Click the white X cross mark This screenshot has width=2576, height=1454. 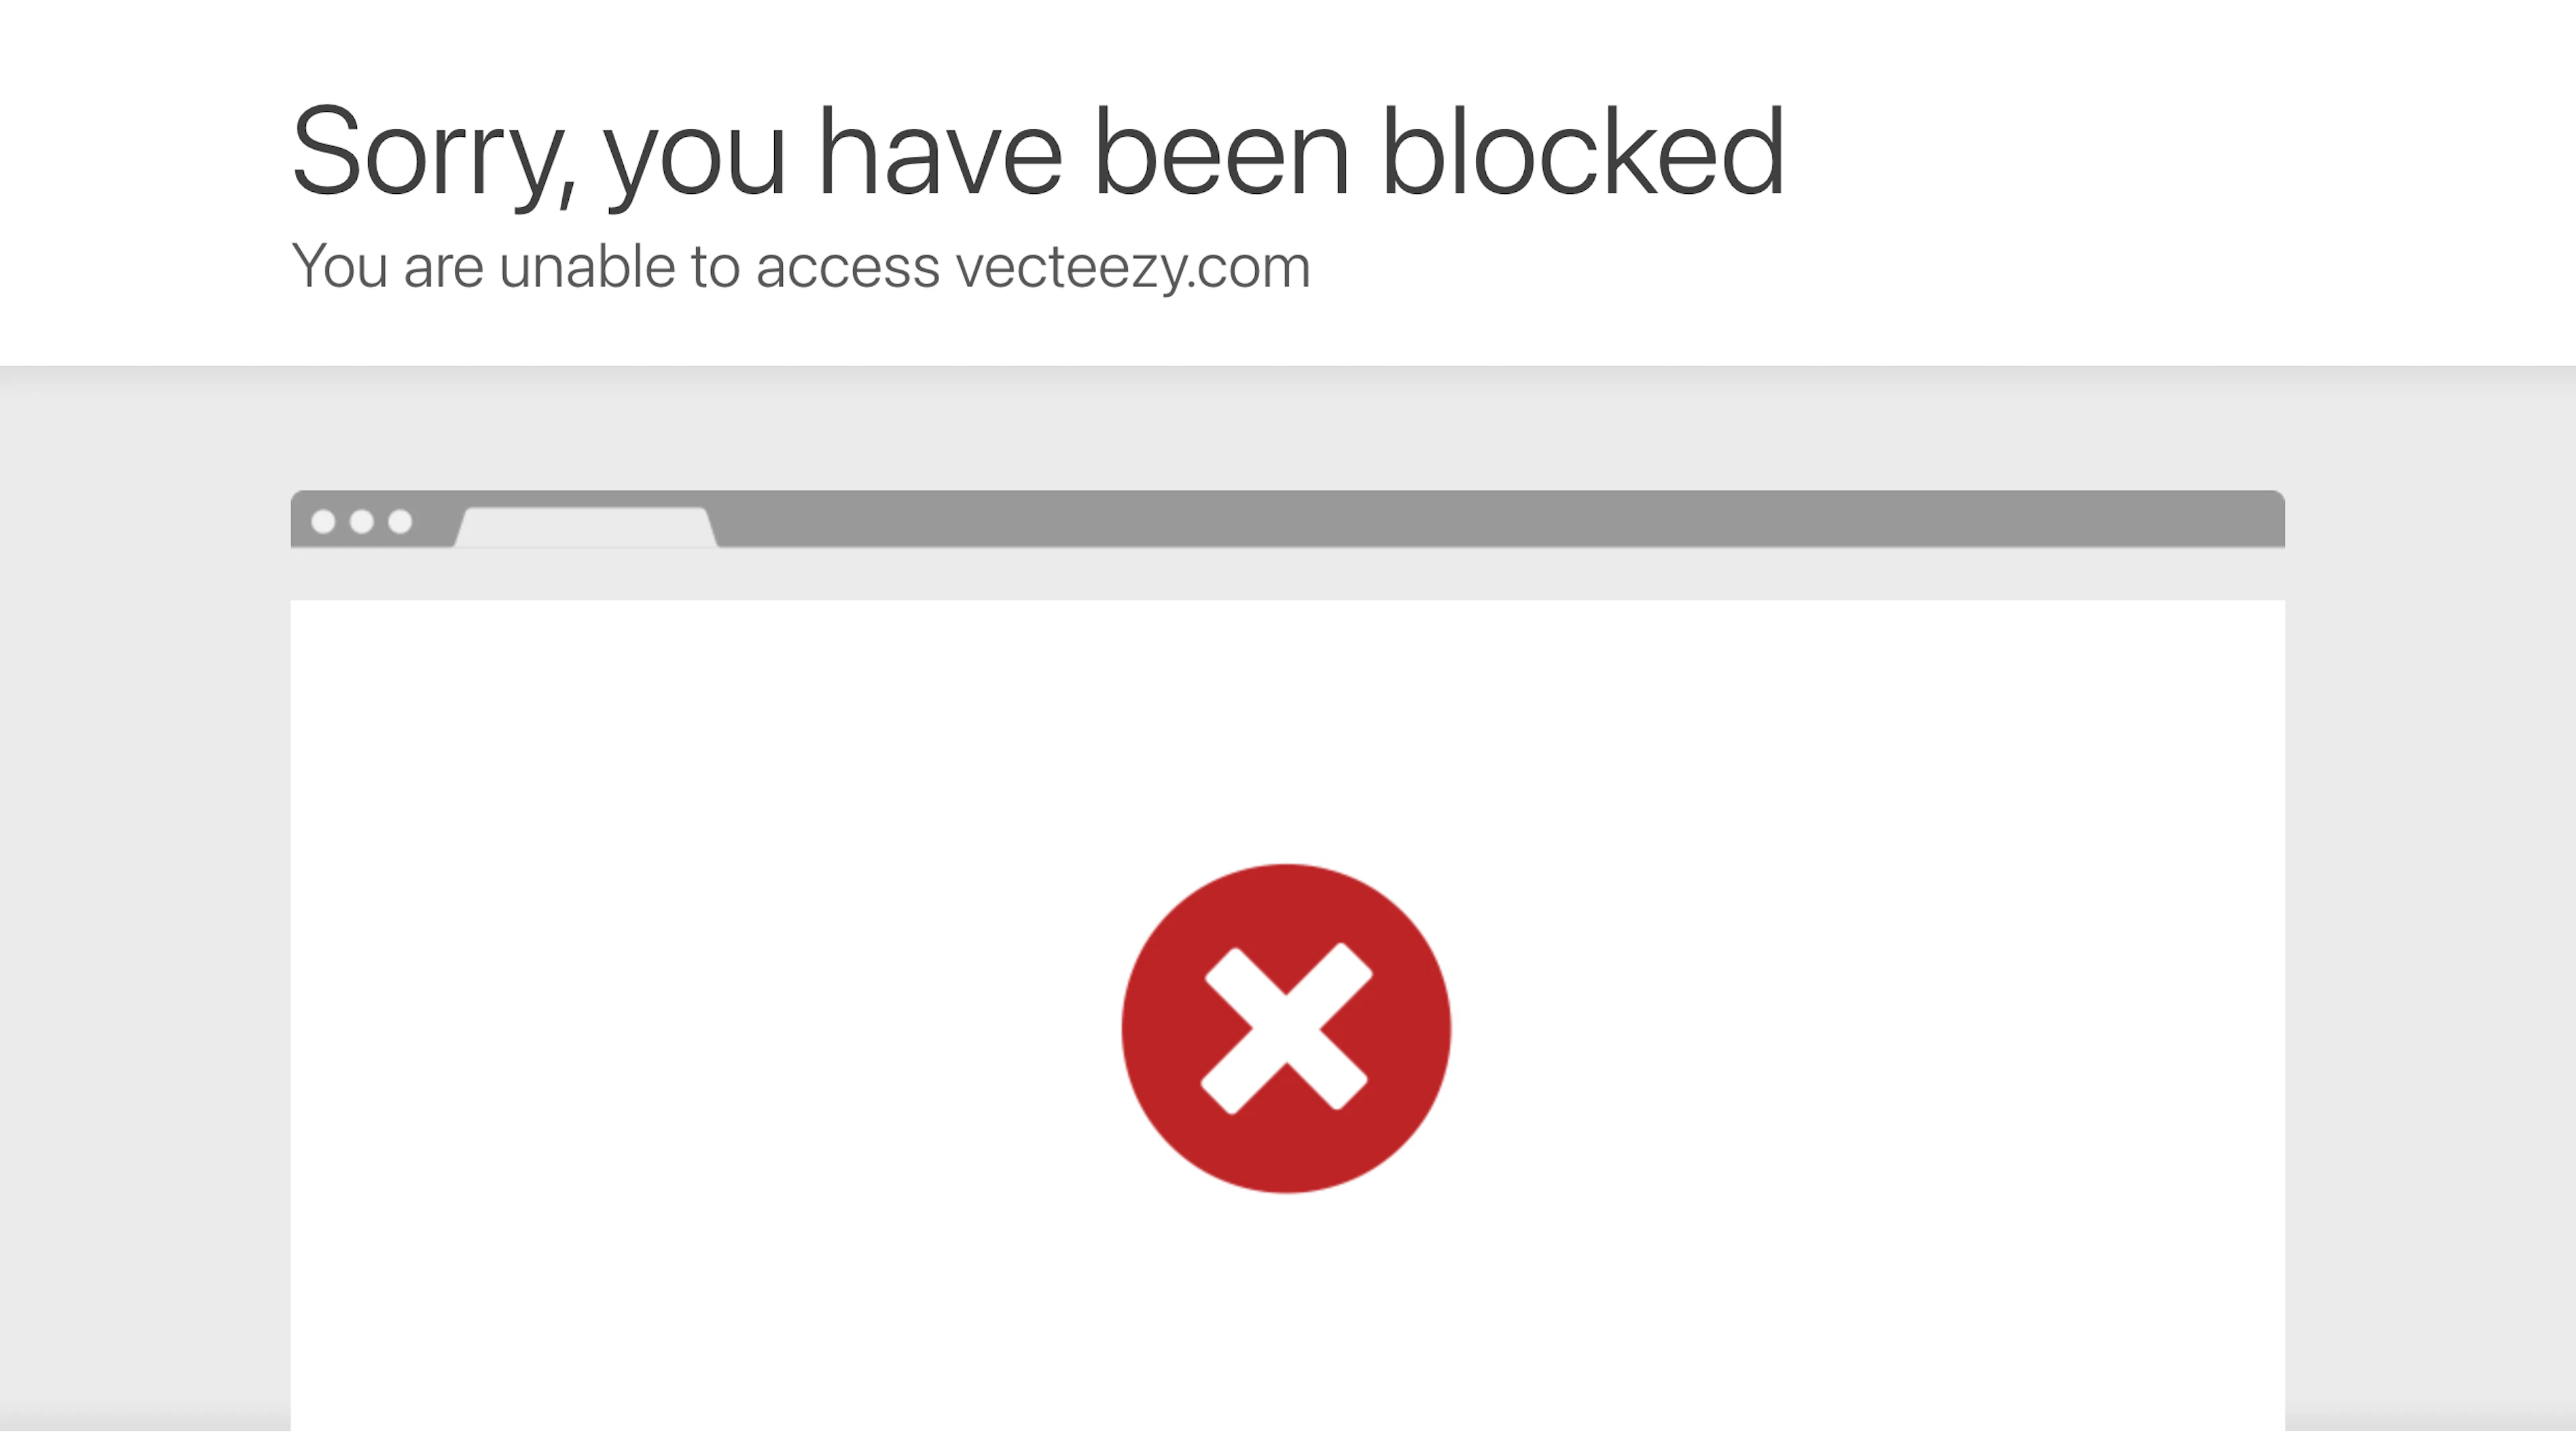[1286, 1028]
